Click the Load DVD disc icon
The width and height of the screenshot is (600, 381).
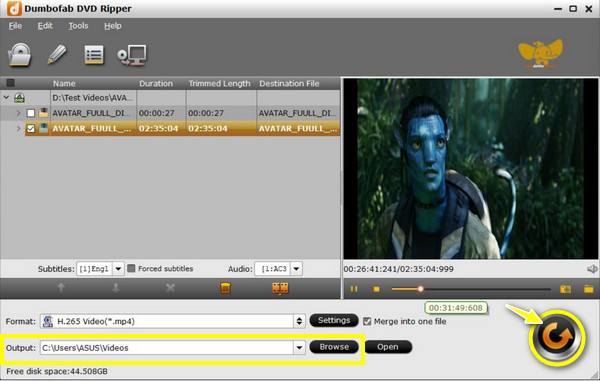tap(20, 55)
